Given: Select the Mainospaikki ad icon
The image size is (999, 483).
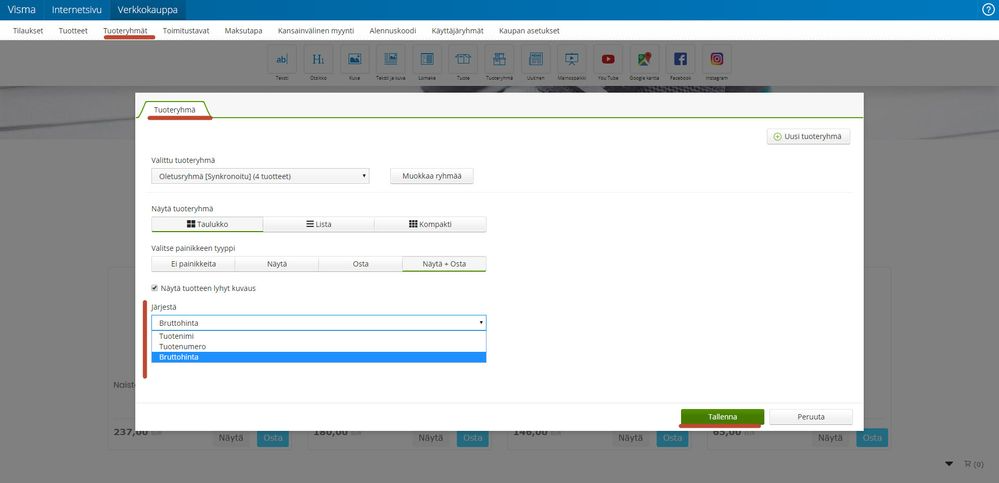Looking at the screenshot, I should click(x=572, y=59).
